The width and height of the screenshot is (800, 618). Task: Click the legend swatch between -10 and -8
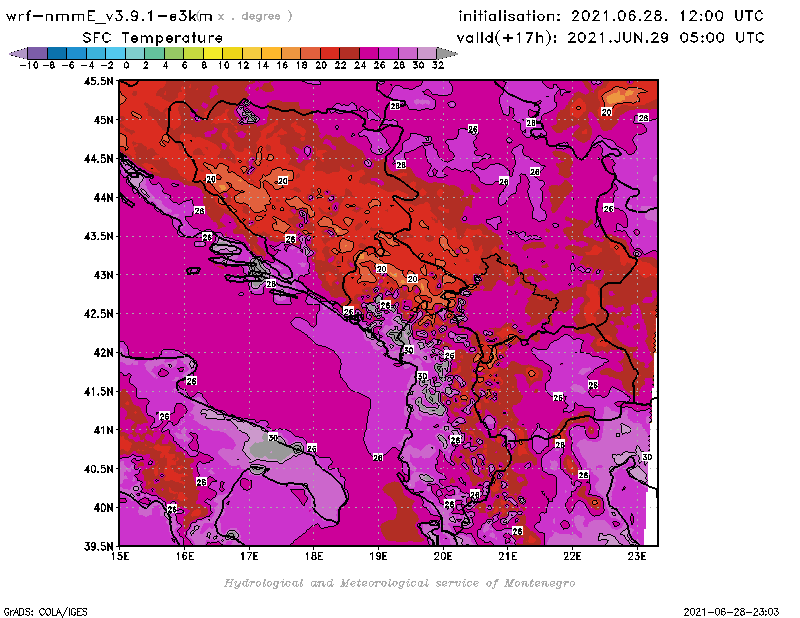pyautogui.click(x=38, y=54)
